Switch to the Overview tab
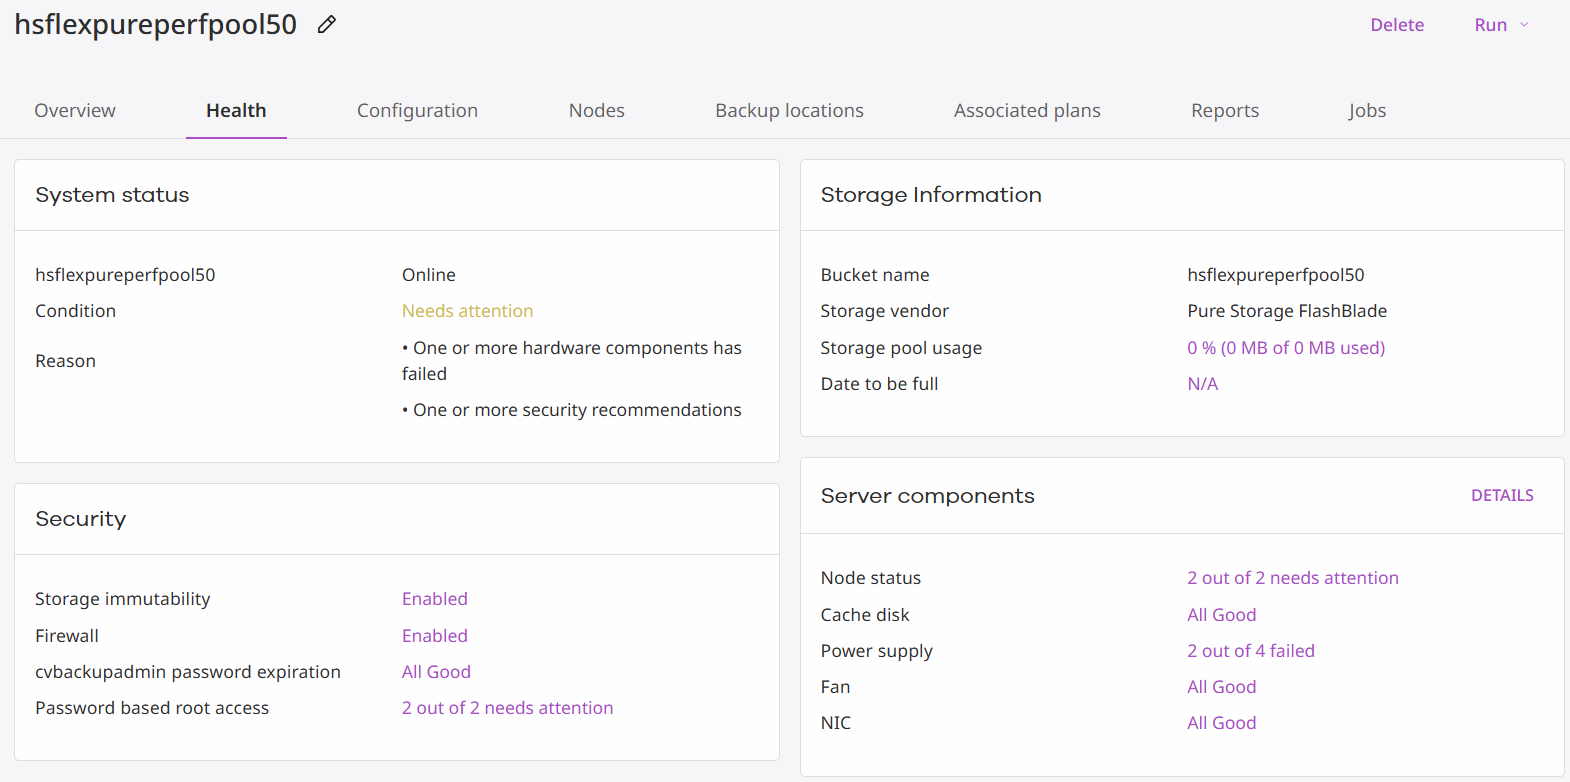Viewport: 1570px width, 782px height. pyautogui.click(x=75, y=111)
